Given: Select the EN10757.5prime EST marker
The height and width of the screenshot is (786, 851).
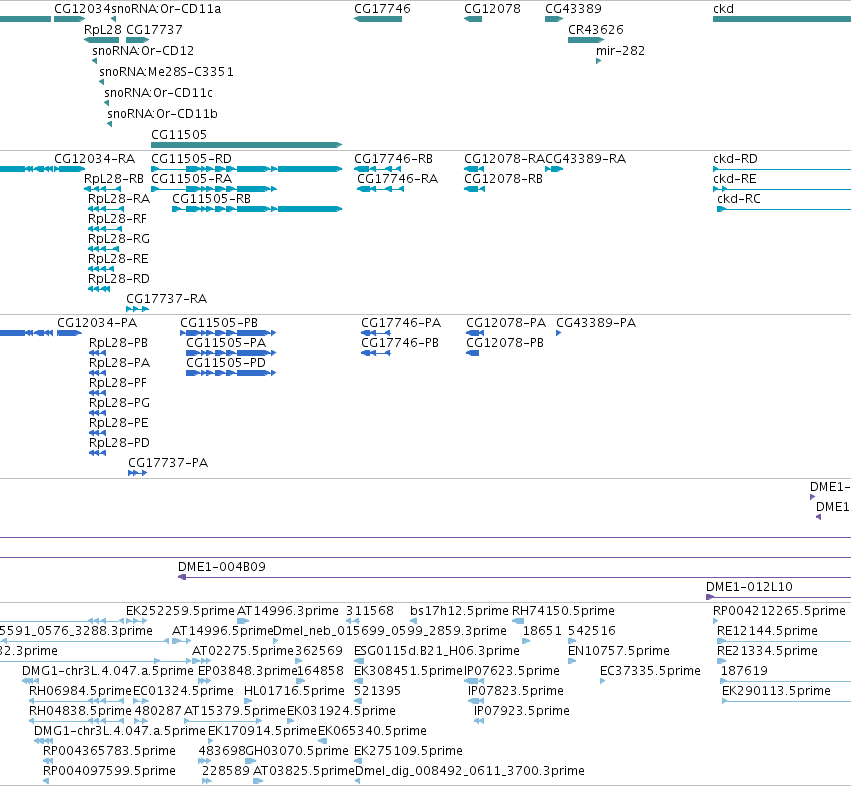Looking at the screenshot, I should click(572, 661).
